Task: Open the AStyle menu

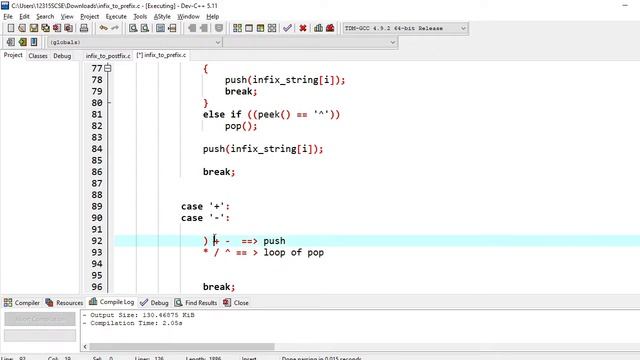Action: (x=162, y=16)
